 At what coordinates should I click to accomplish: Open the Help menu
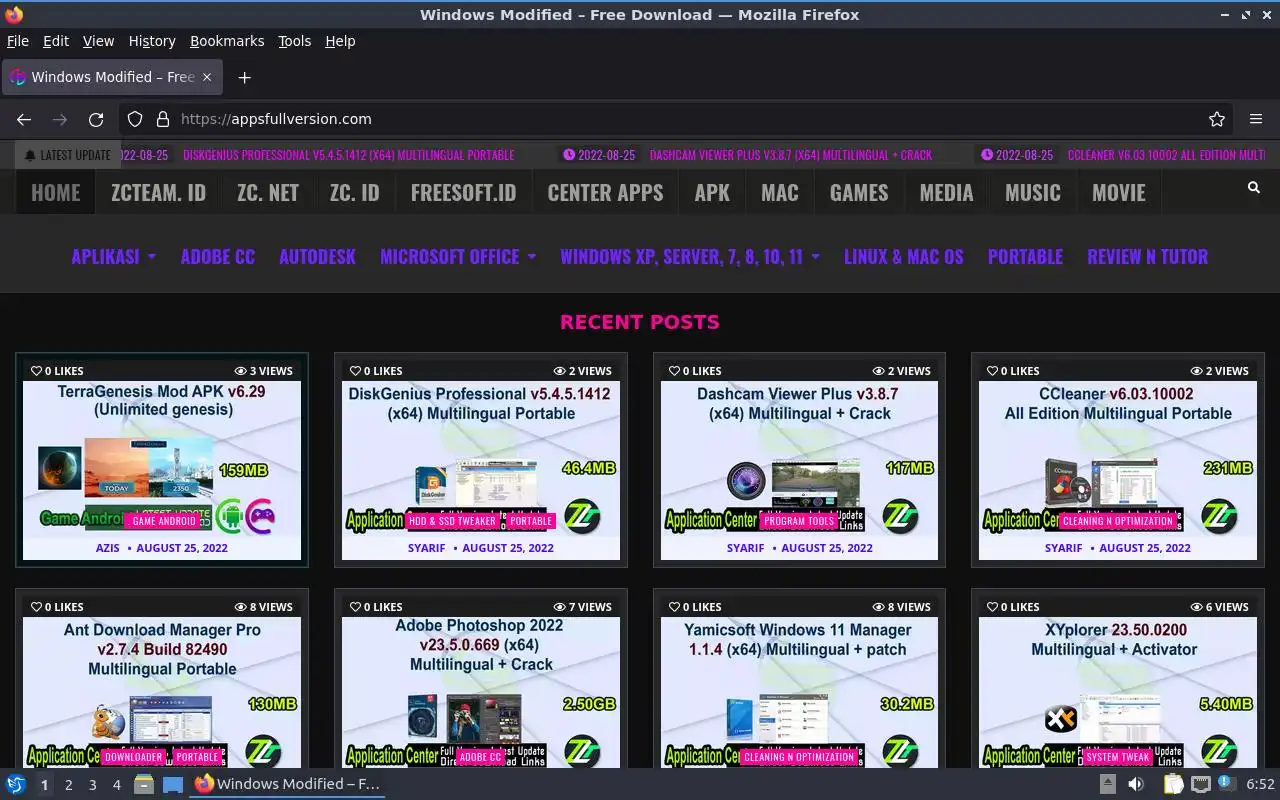click(340, 41)
